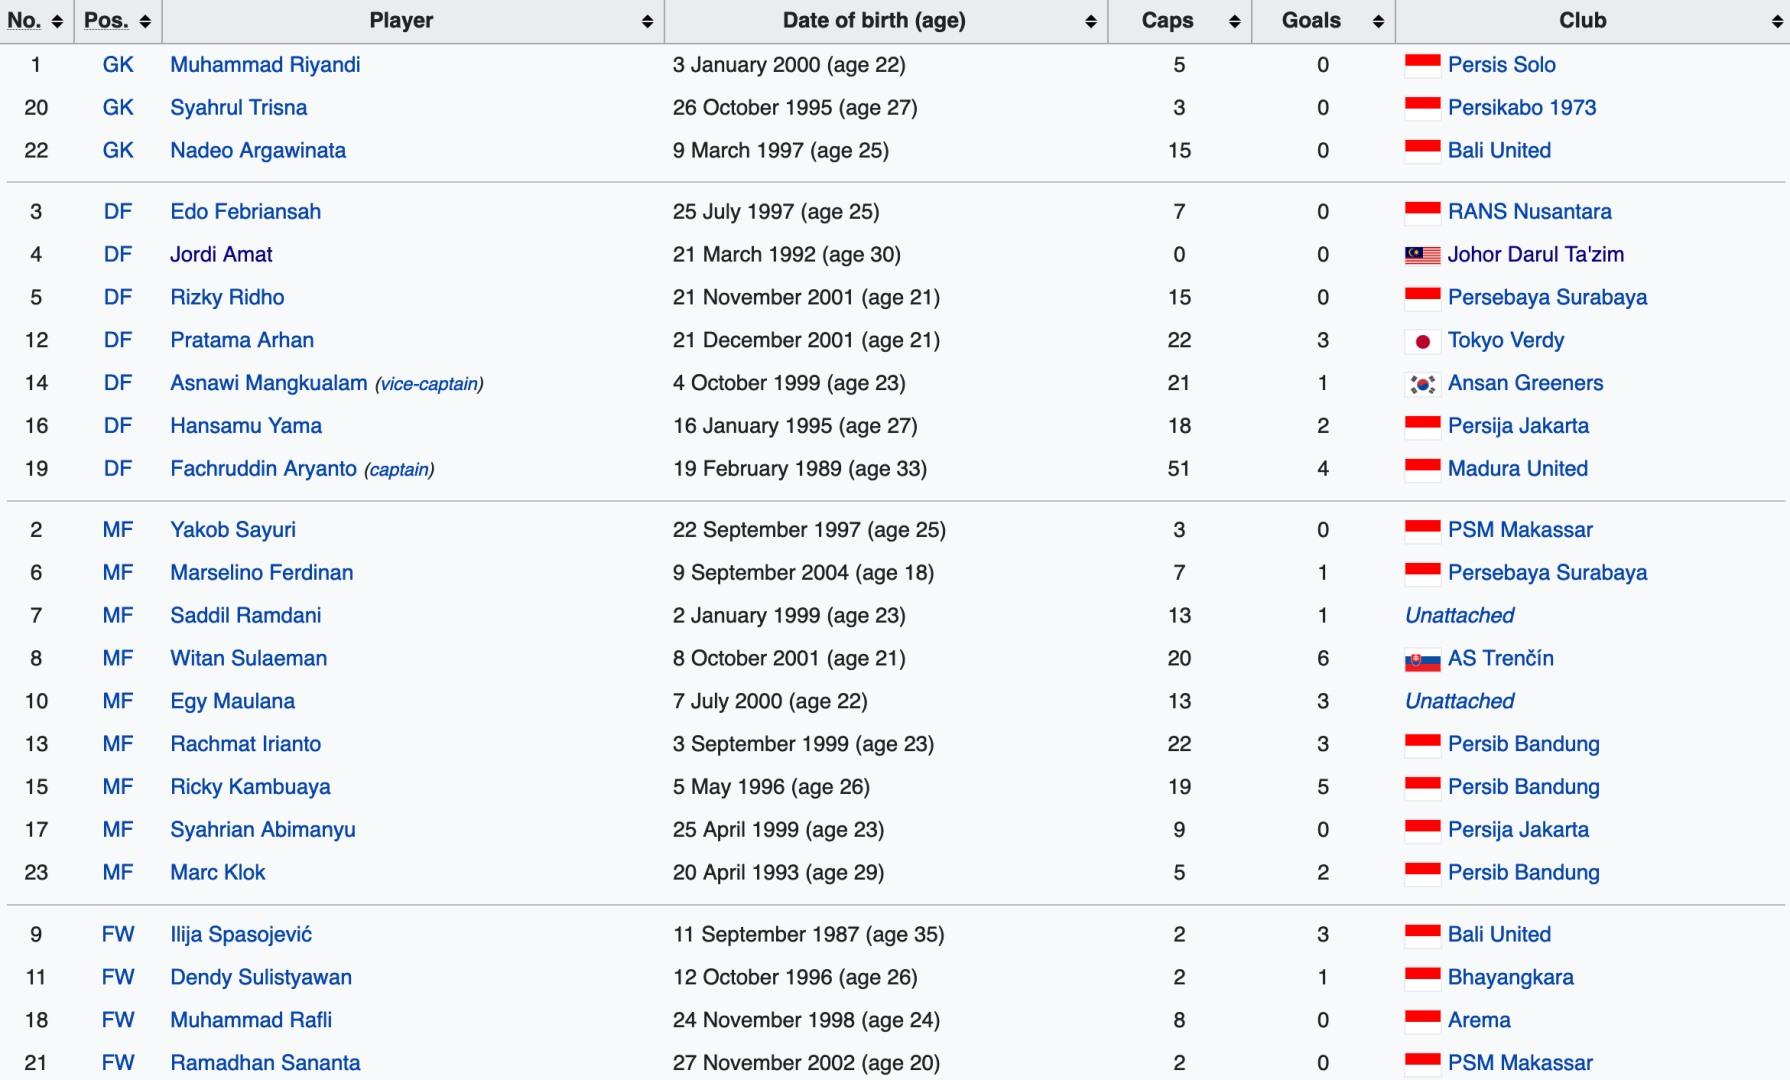Click the Indonesia flag beside Madura United
Screen dimensions: 1790x1080
coord(1422,470)
